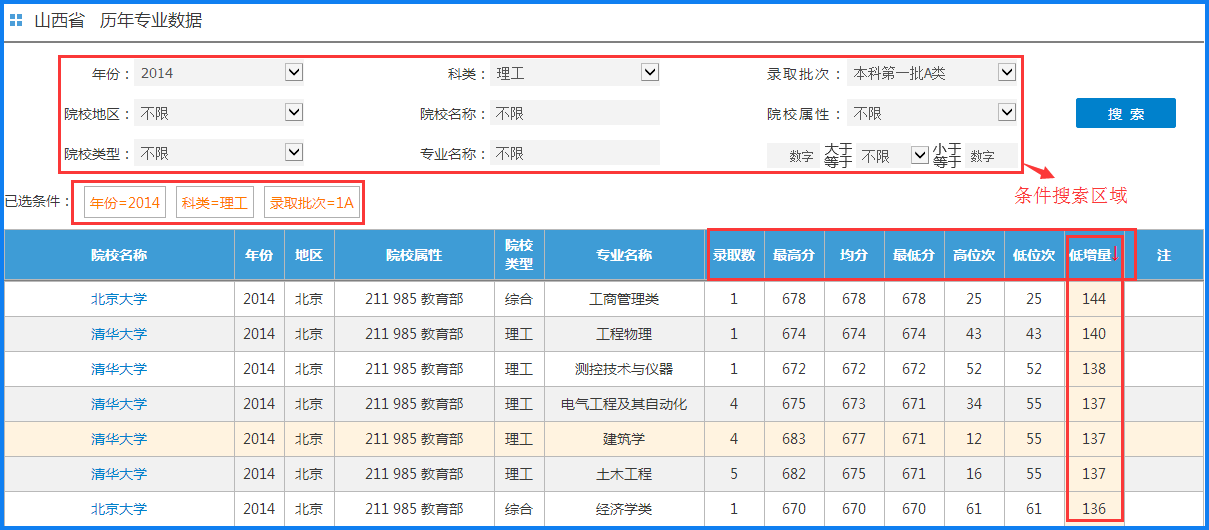Click the 科类=理工 selected condition tag
This screenshot has height=530, width=1209.
[x=214, y=203]
